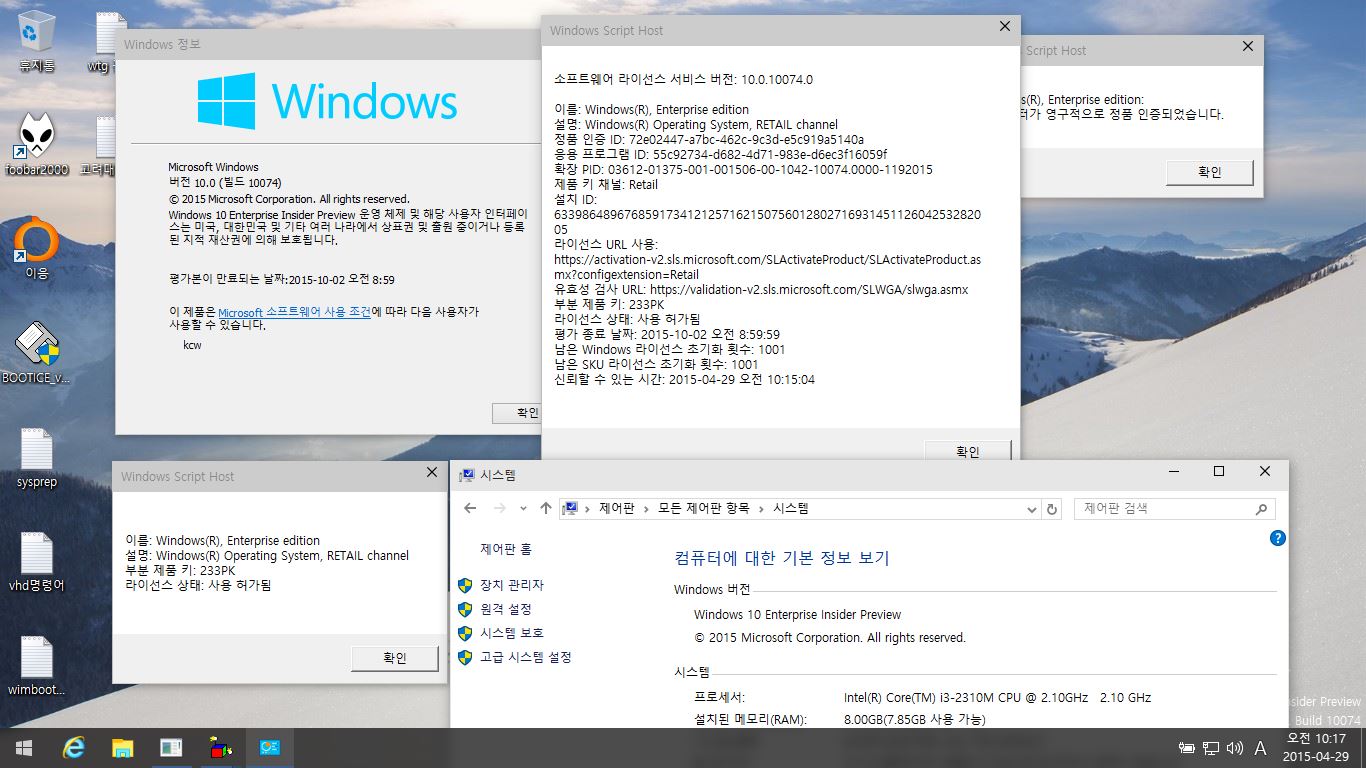Screen dimensions: 1366x768
Task: Select the wimboot file icon on desktop
Action: (36, 665)
